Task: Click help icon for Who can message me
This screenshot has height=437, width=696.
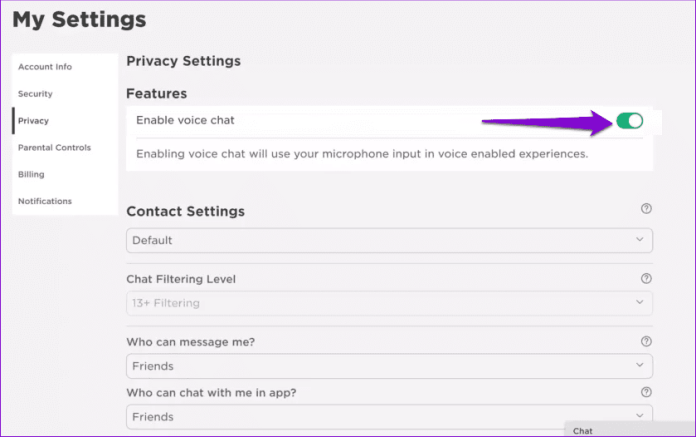Action: point(646,341)
